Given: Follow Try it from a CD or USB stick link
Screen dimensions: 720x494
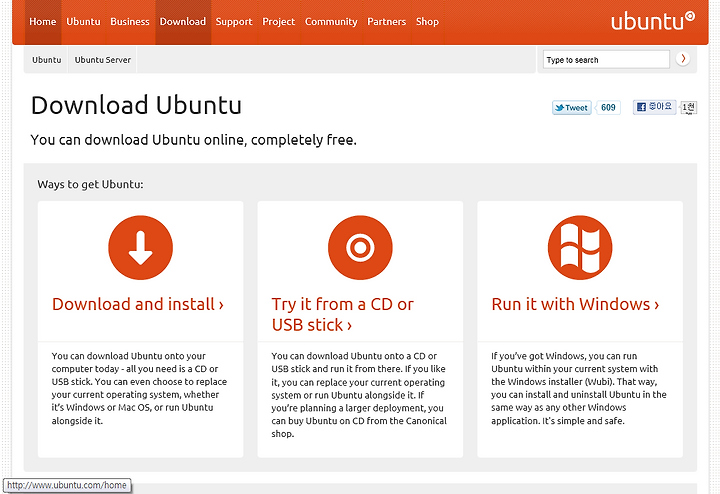Looking at the screenshot, I should pyautogui.click(x=343, y=314).
